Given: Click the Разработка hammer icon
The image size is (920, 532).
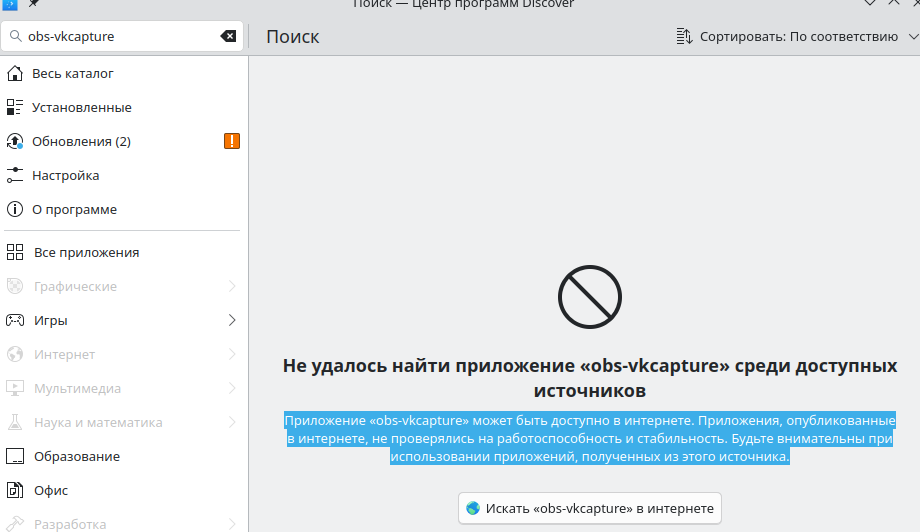Looking at the screenshot, I should [x=15, y=524].
